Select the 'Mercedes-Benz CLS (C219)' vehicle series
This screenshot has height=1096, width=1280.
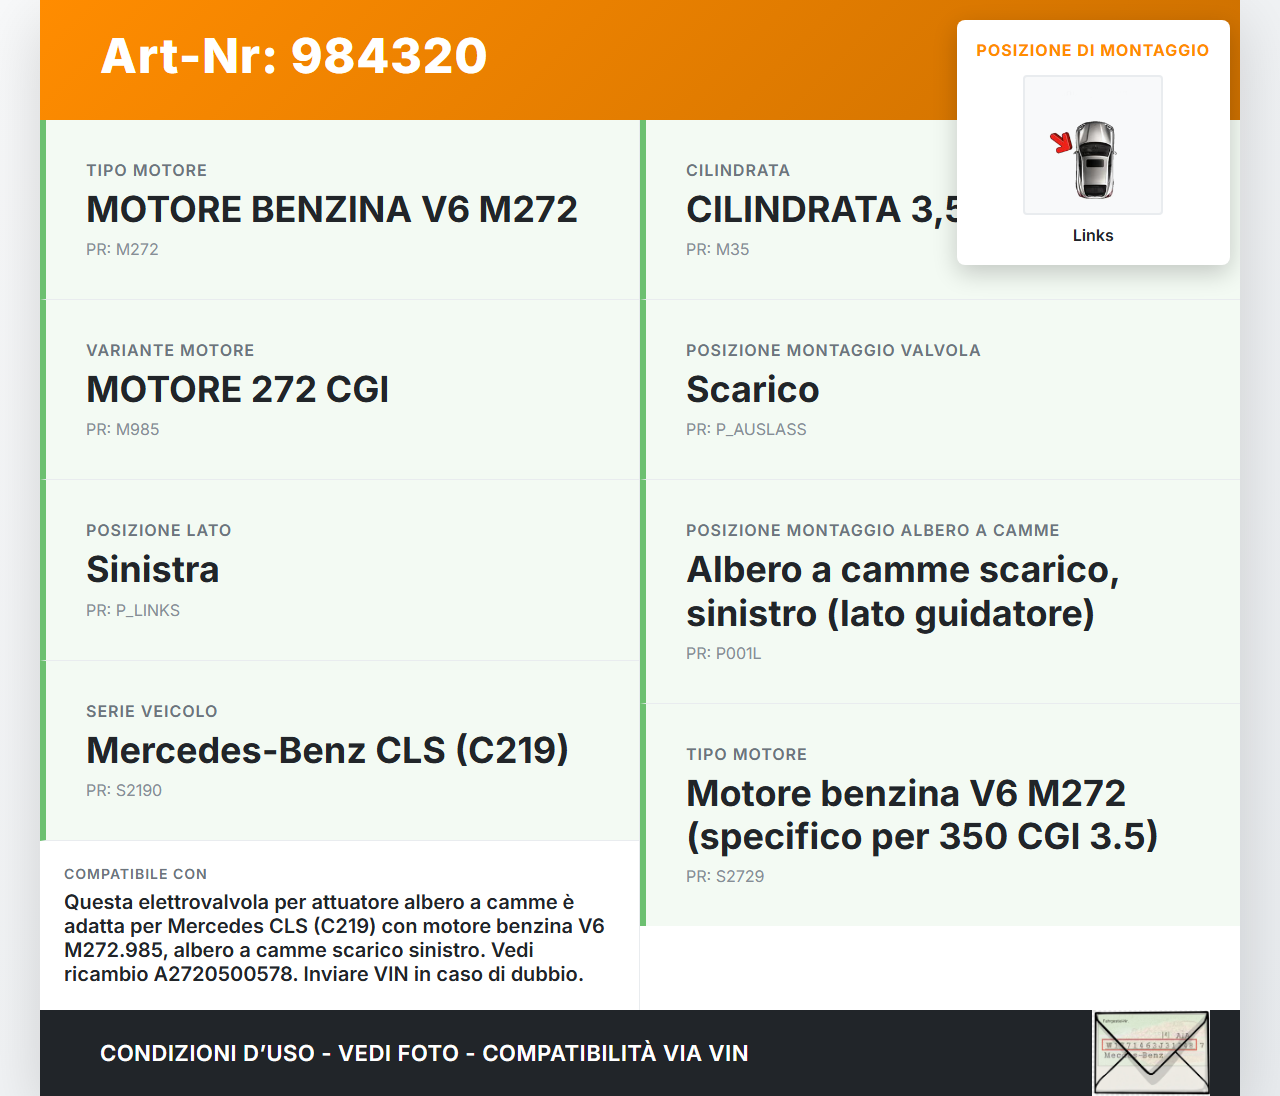pyautogui.click(x=327, y=750)
